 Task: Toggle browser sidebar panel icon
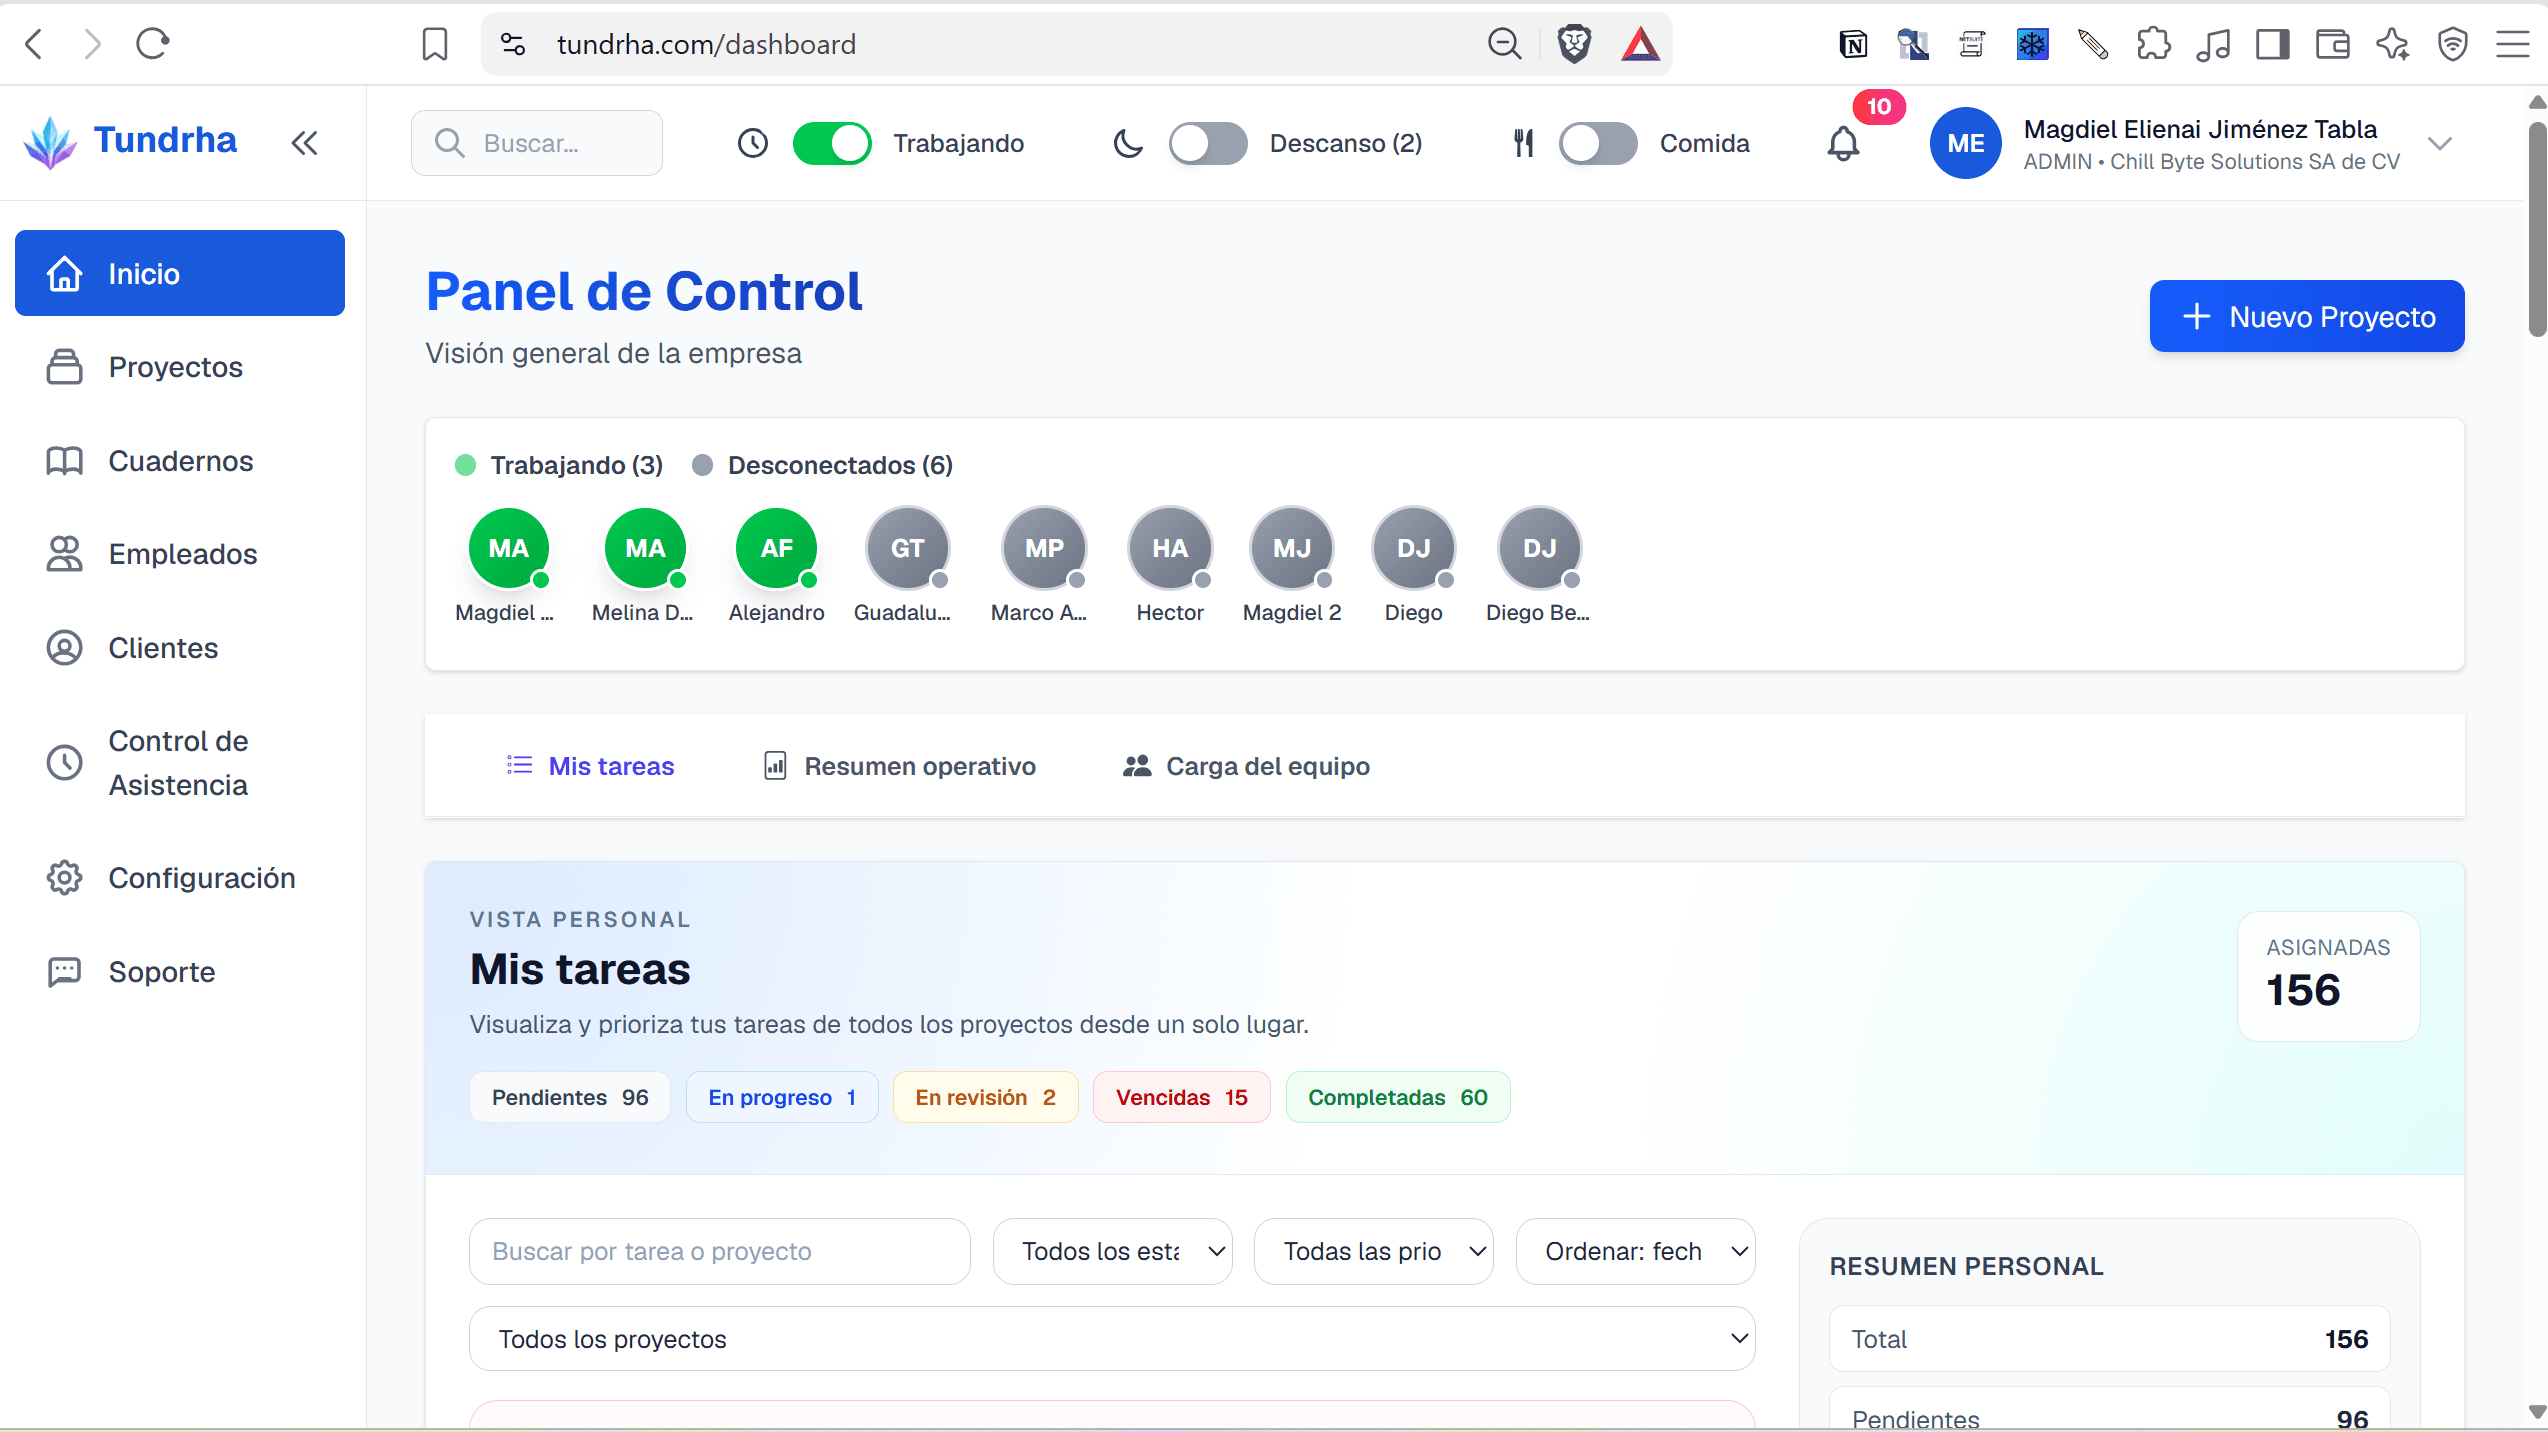[x=2272, y=44]
